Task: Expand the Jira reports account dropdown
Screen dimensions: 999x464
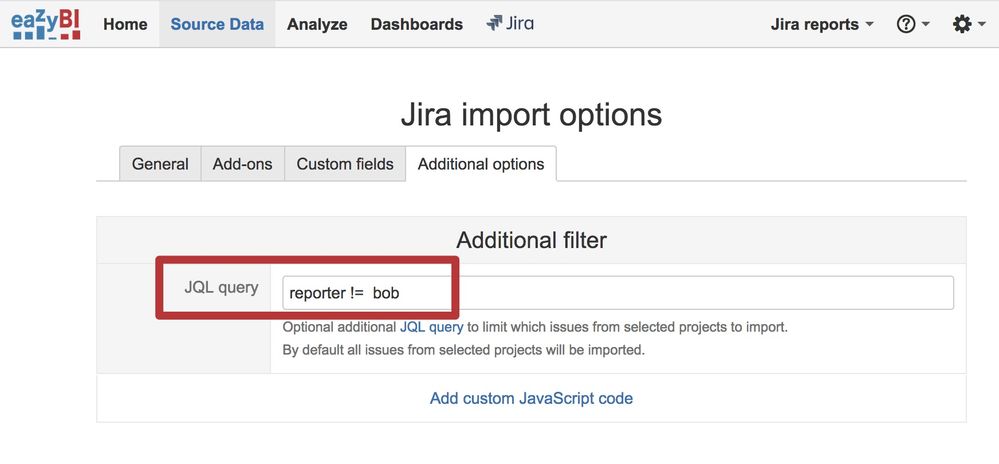Action: click(822, 24)
